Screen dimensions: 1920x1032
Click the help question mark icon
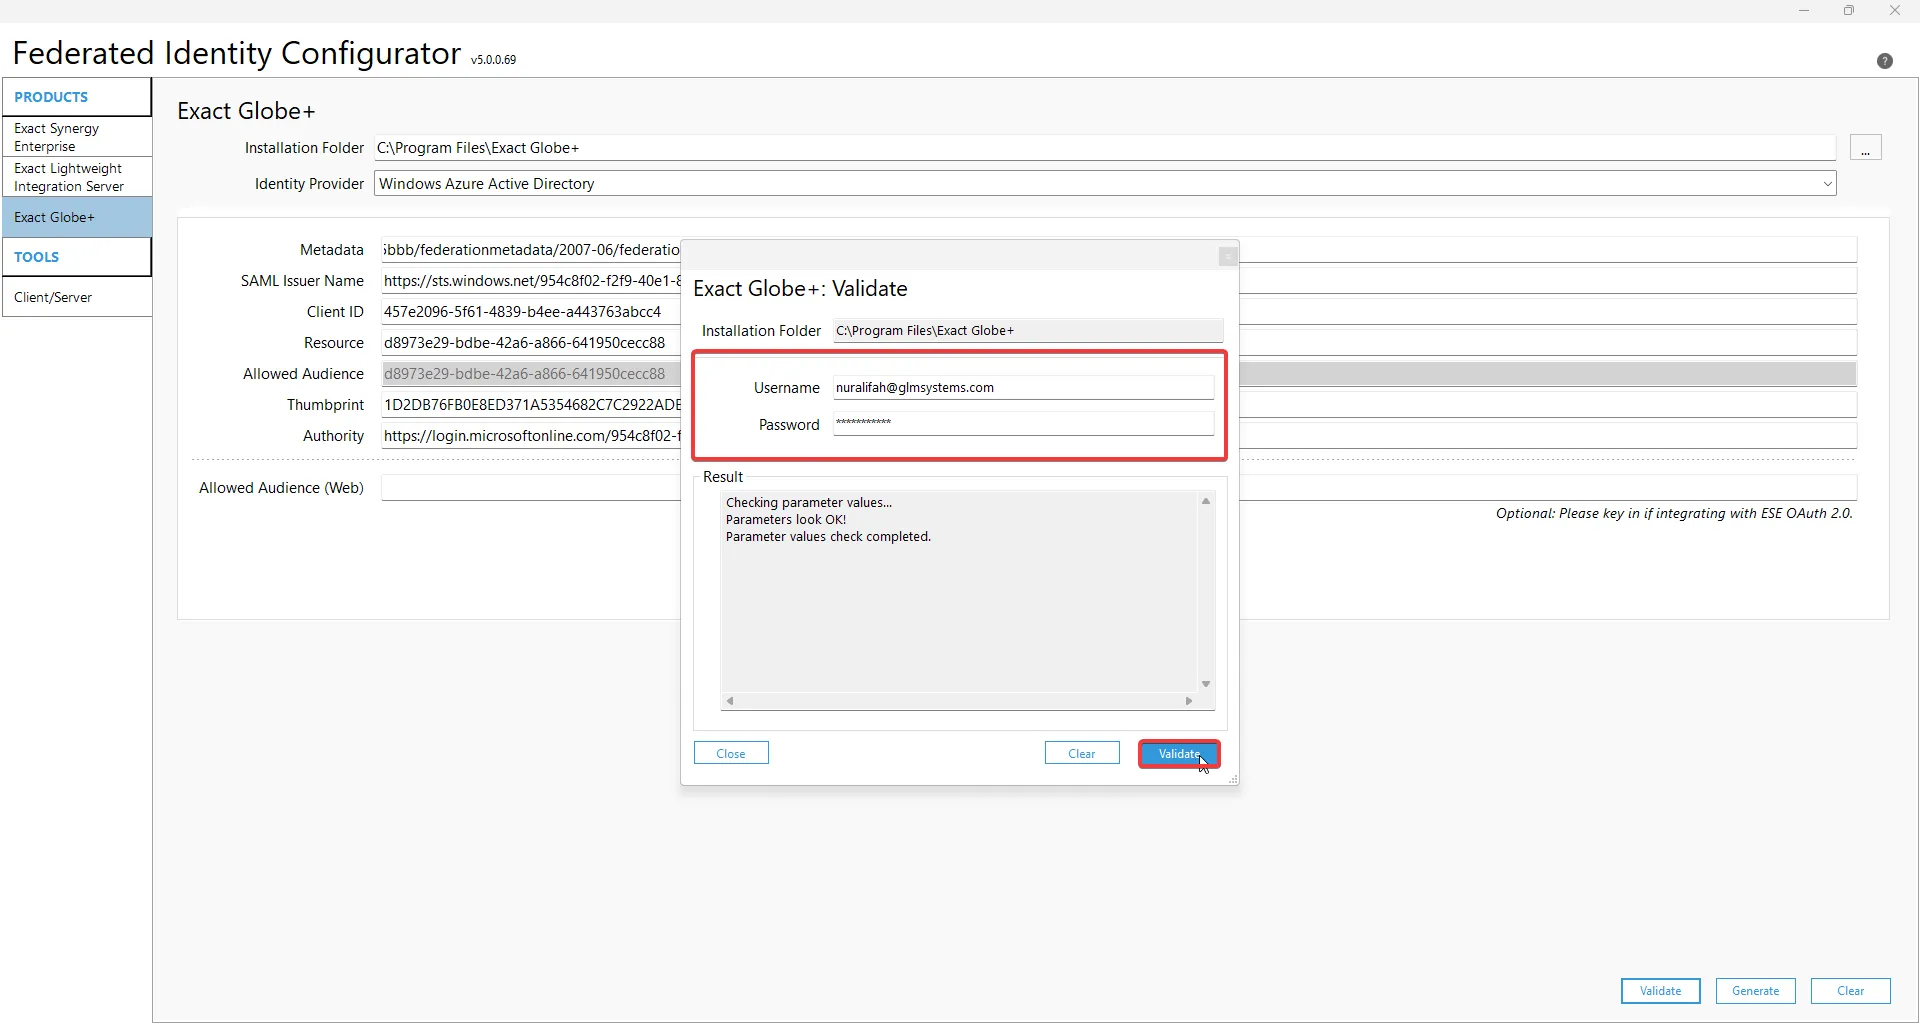(1884, 61)
